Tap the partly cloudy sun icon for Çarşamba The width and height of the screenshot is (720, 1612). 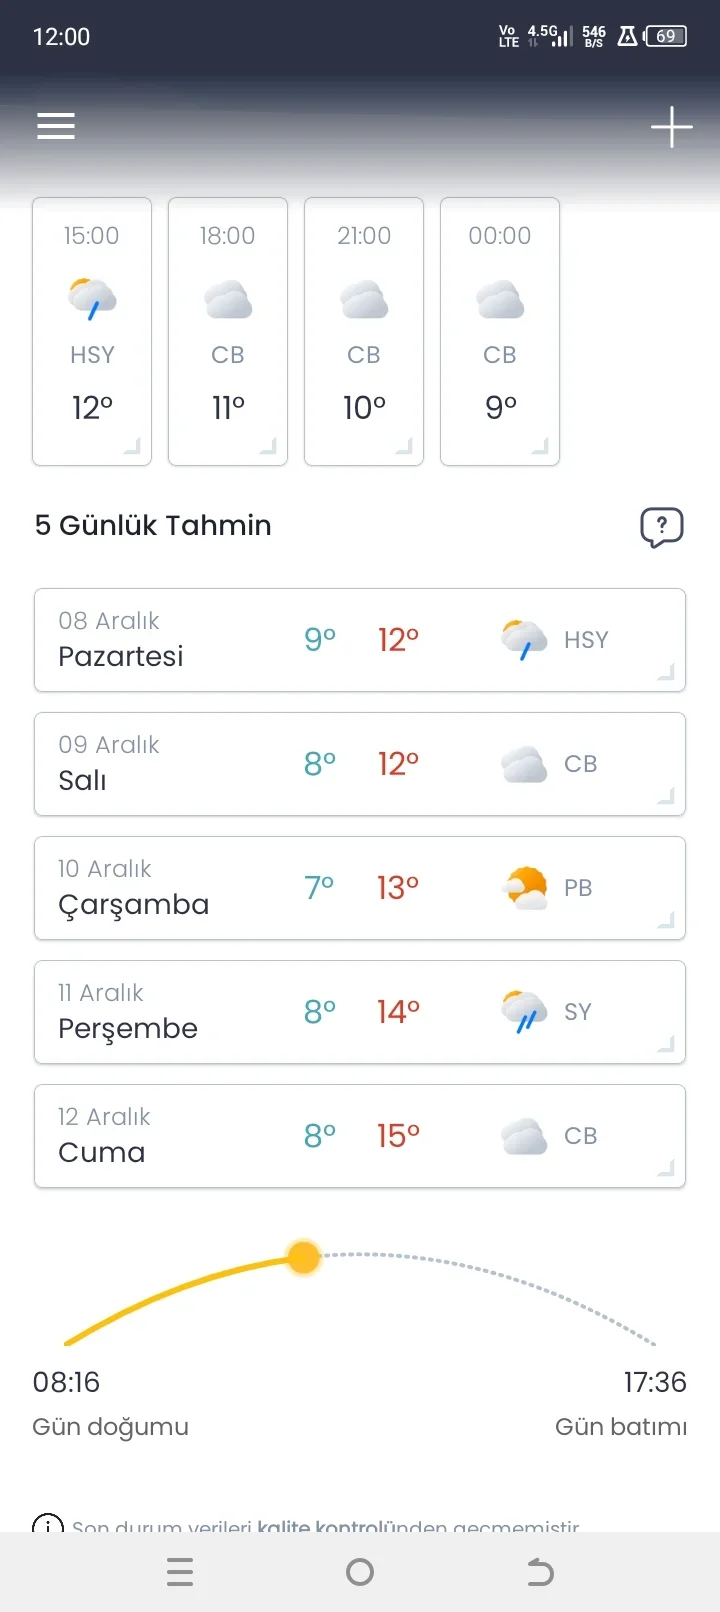coord(525,888)
